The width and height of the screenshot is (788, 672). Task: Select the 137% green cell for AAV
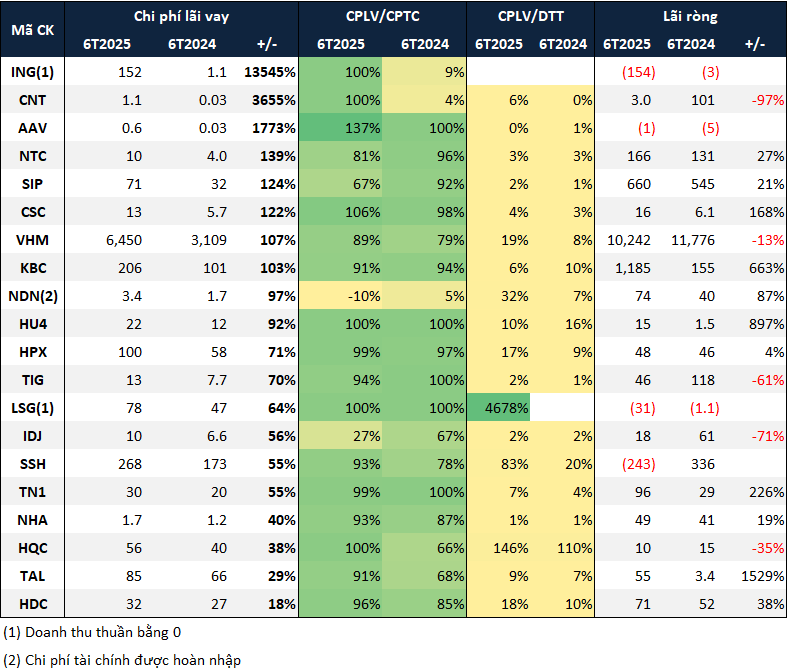[362, 127]
